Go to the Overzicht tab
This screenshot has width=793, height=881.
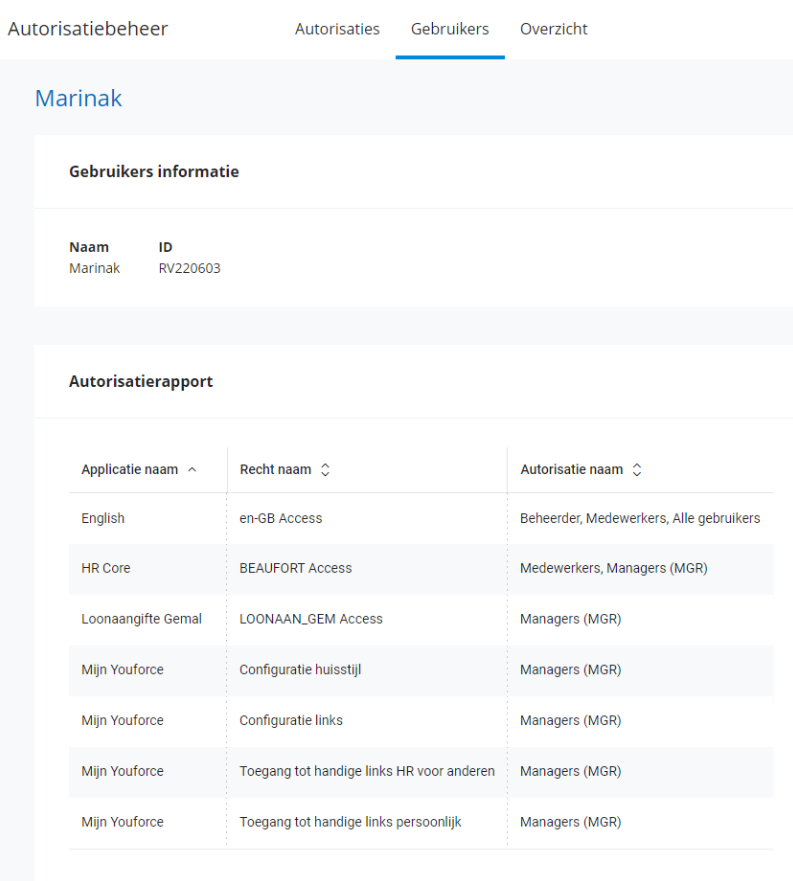553,29
